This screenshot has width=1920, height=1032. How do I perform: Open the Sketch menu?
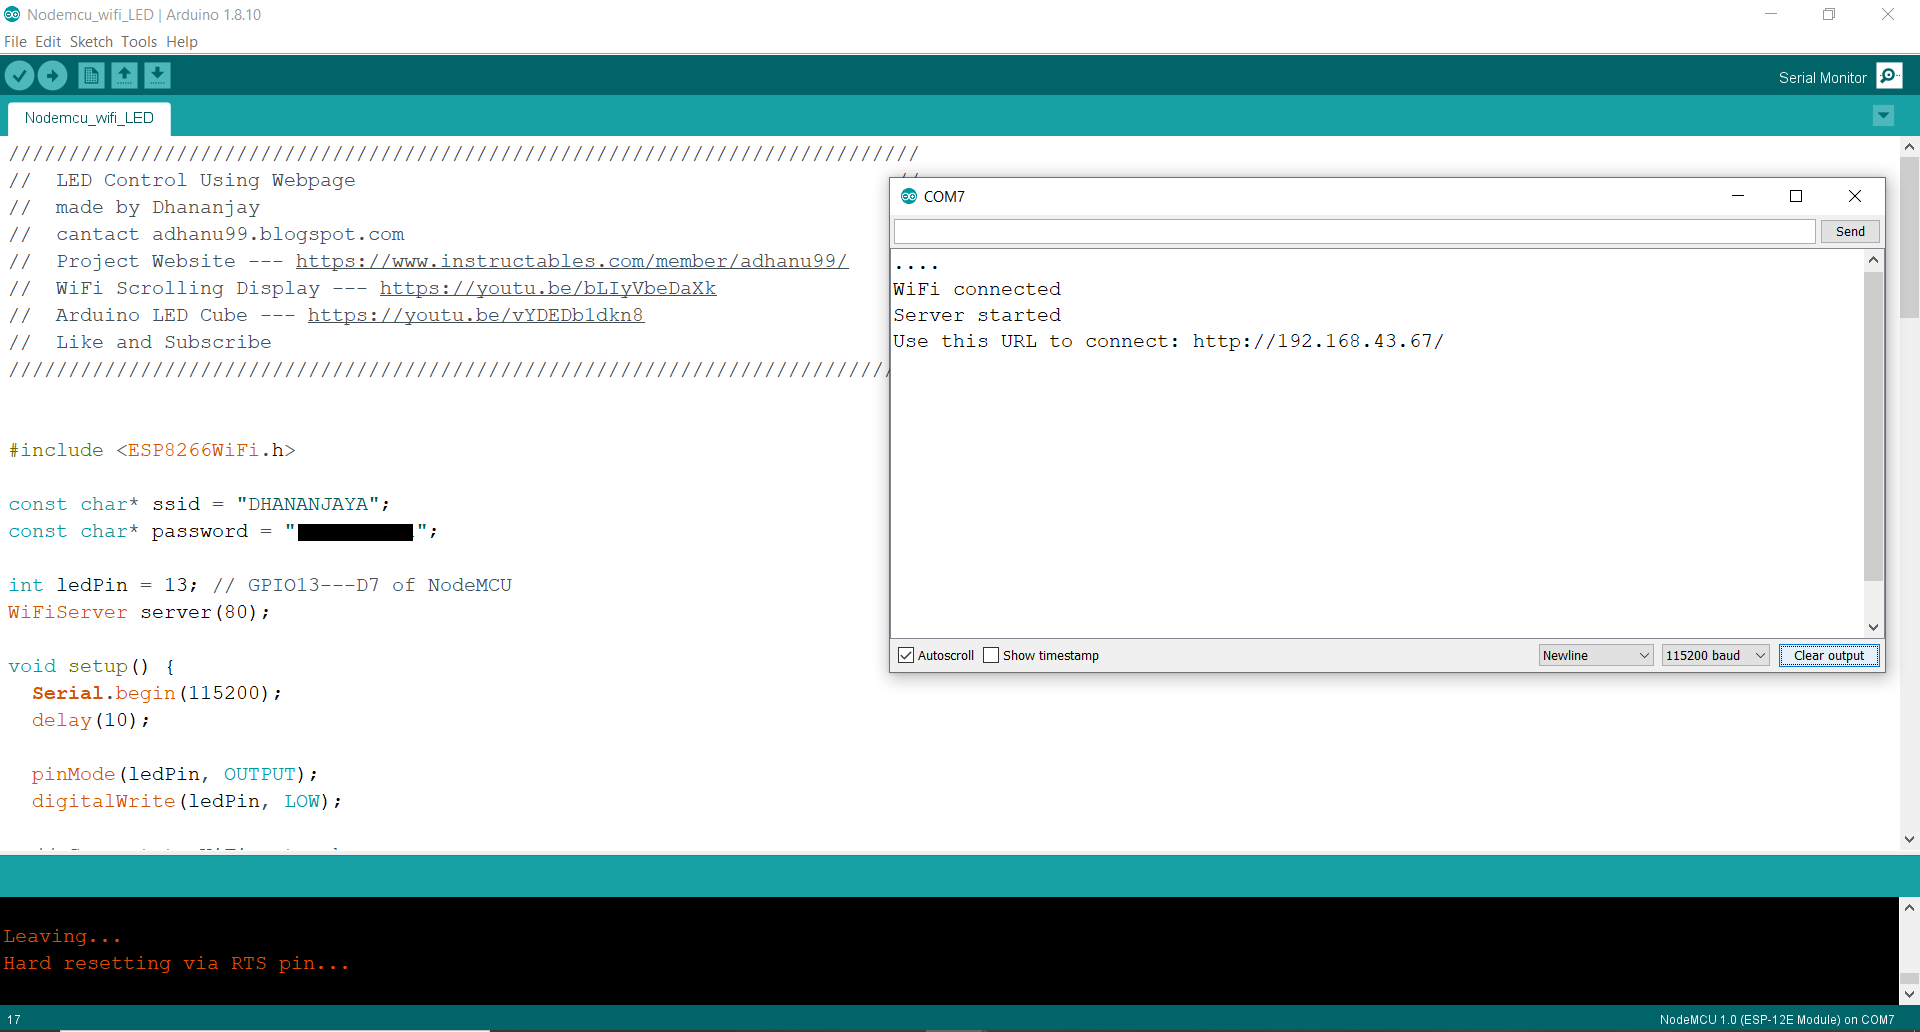91,42
